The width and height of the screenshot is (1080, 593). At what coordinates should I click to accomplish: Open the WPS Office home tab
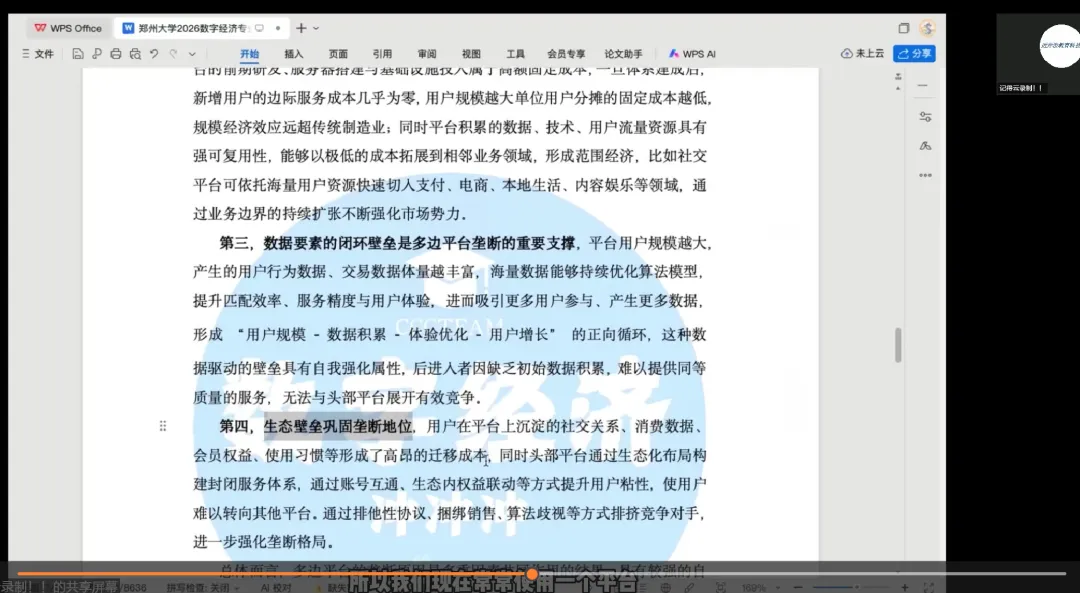68,28
